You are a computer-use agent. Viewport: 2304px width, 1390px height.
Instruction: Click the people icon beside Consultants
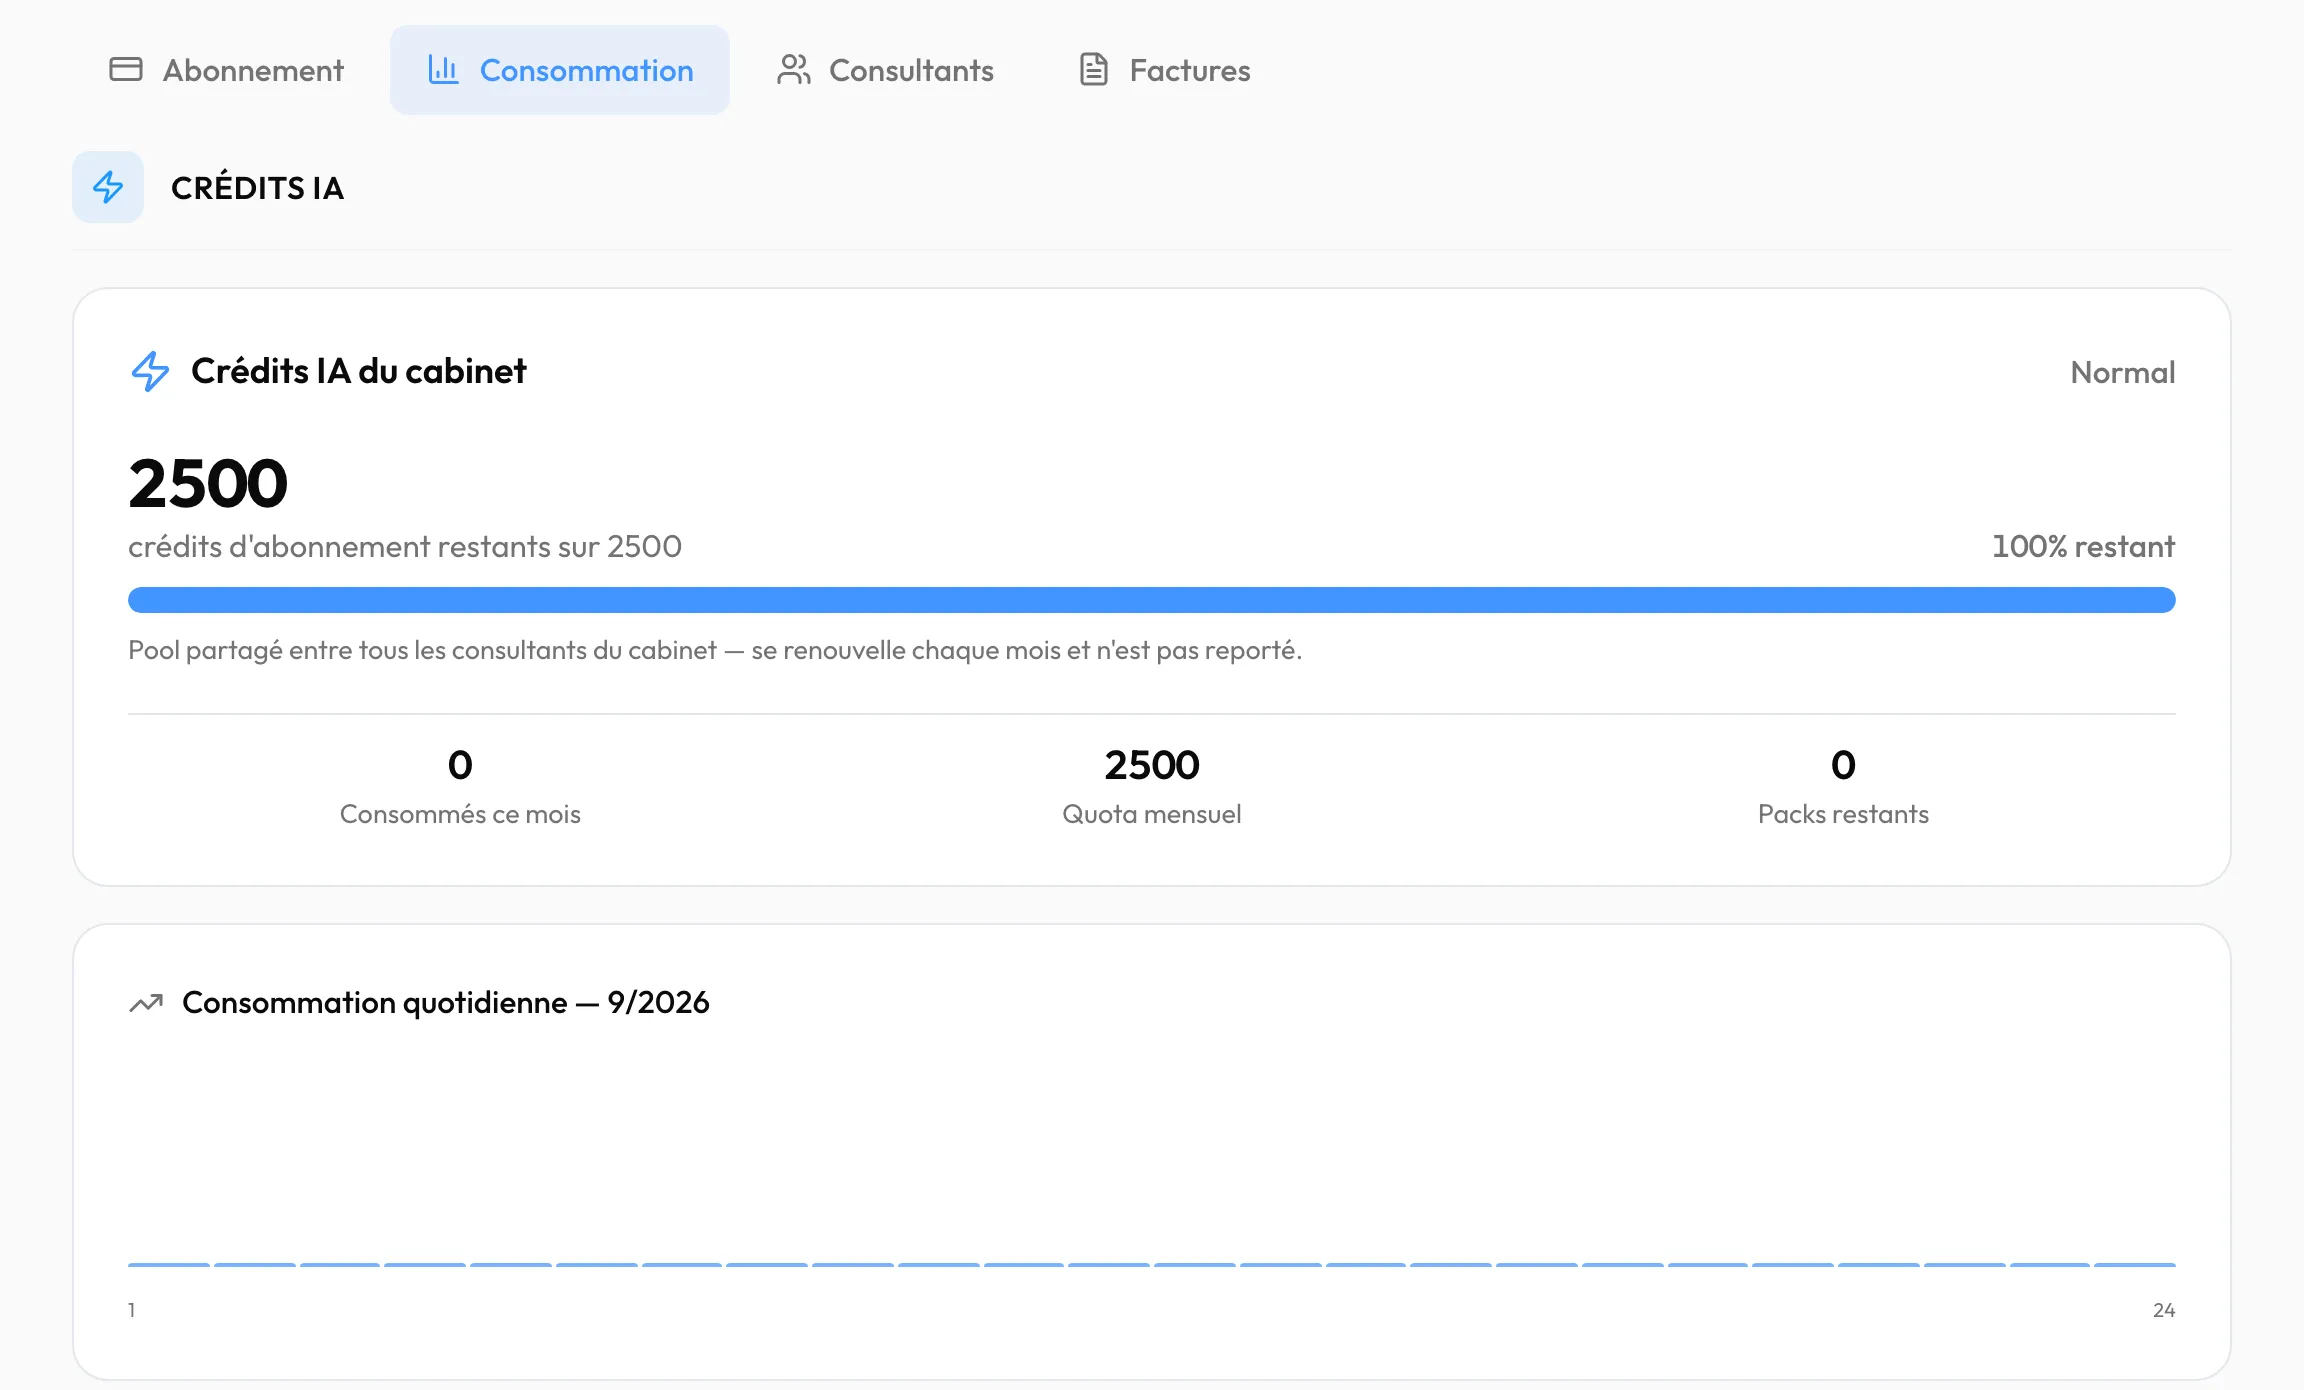(794, 69)
